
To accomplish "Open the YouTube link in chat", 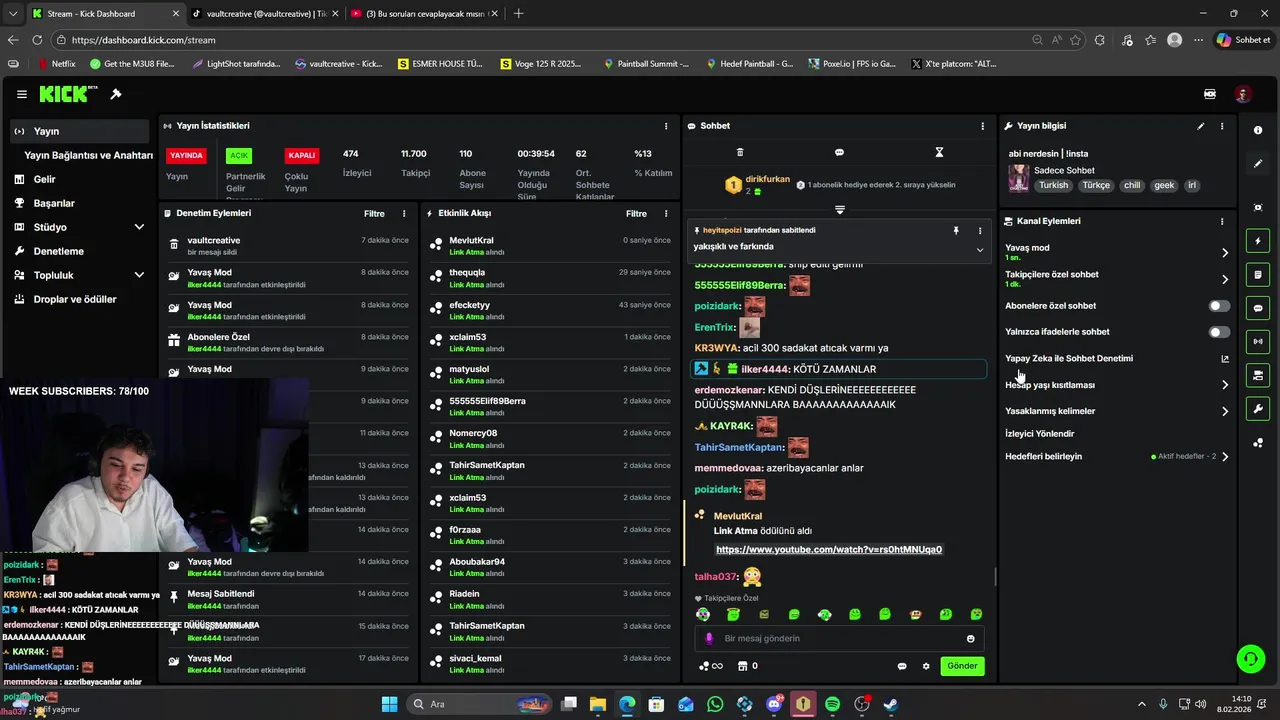I will point(829,549).
